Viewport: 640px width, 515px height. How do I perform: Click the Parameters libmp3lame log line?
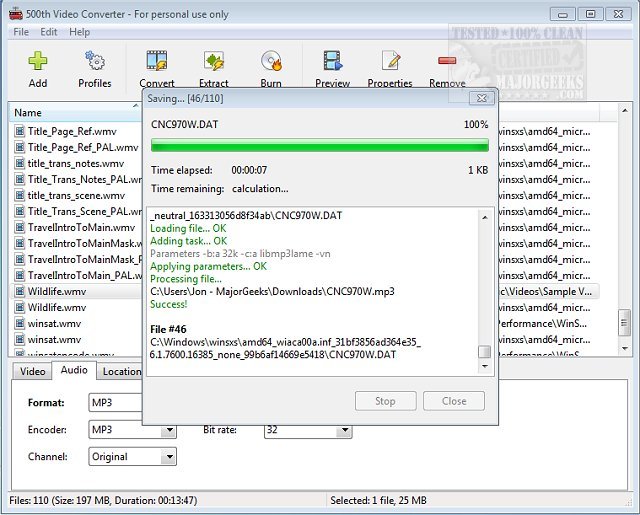[240, 253]
